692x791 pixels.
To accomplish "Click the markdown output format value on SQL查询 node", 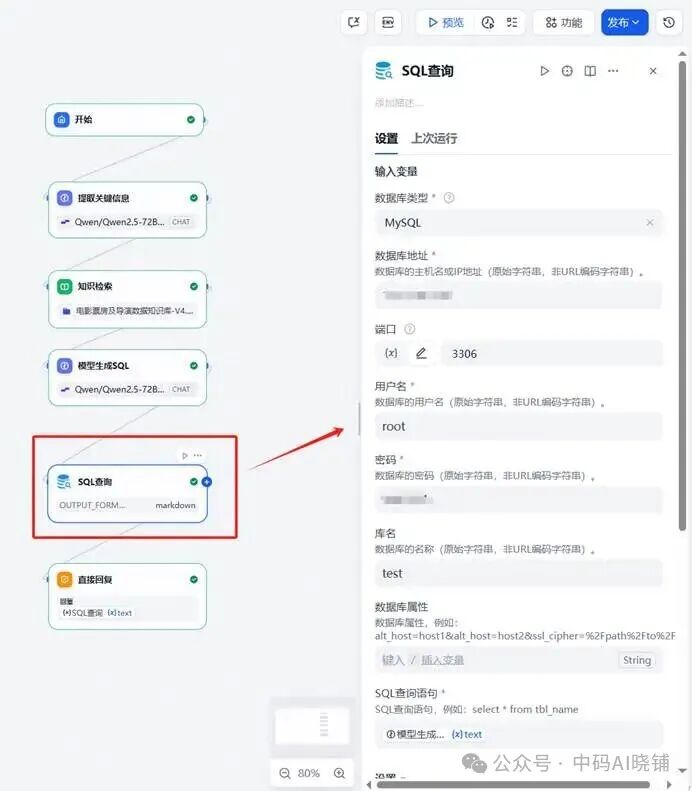I will click(x=175, y=505).
